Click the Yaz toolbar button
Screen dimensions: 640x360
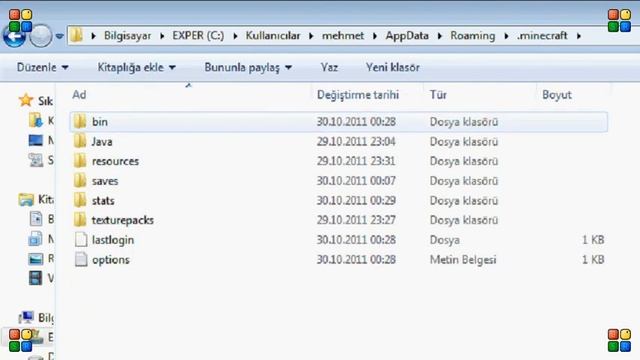(329, 67)
